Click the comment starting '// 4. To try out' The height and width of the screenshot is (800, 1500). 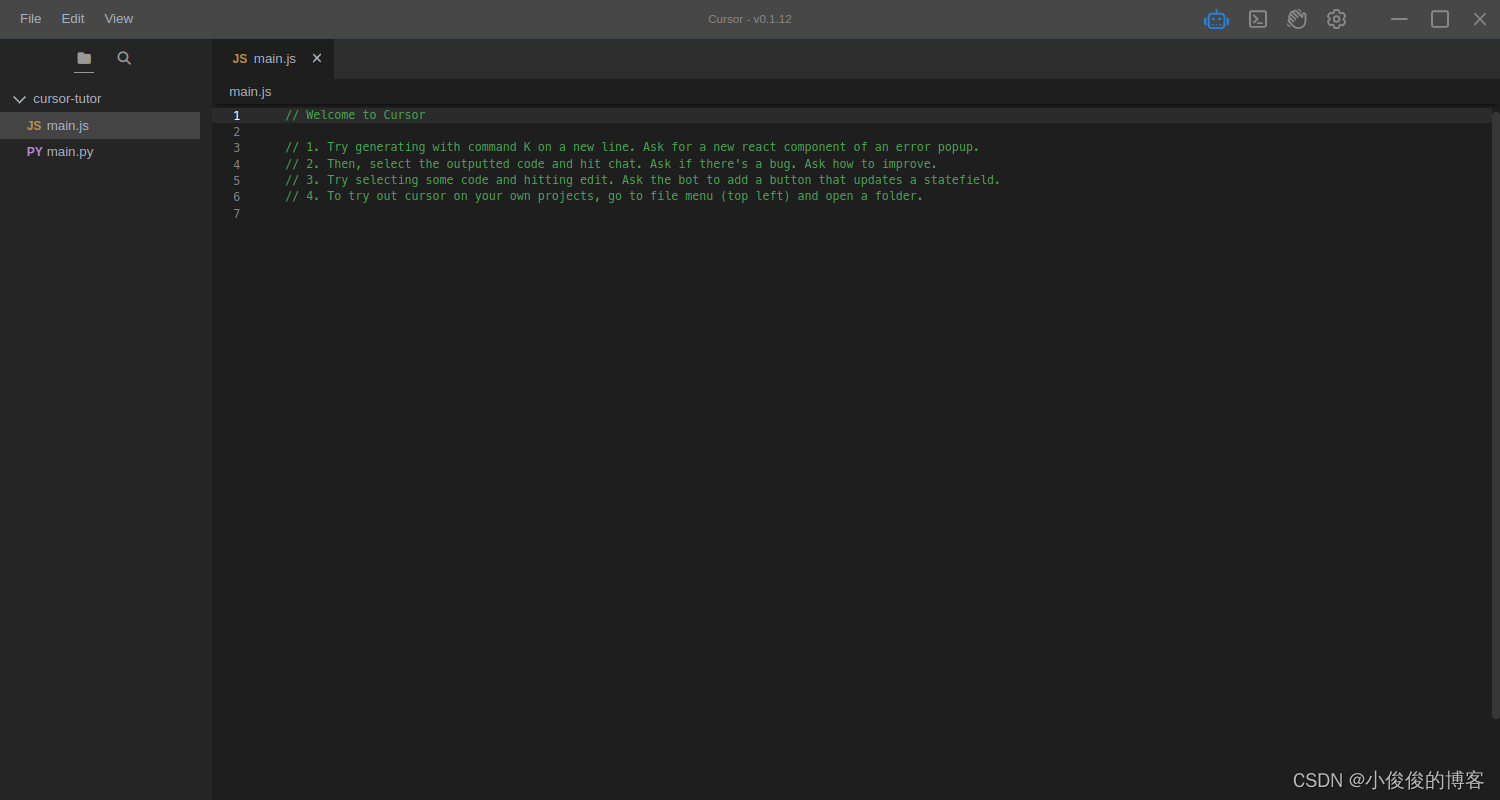(x=604, y=196)
